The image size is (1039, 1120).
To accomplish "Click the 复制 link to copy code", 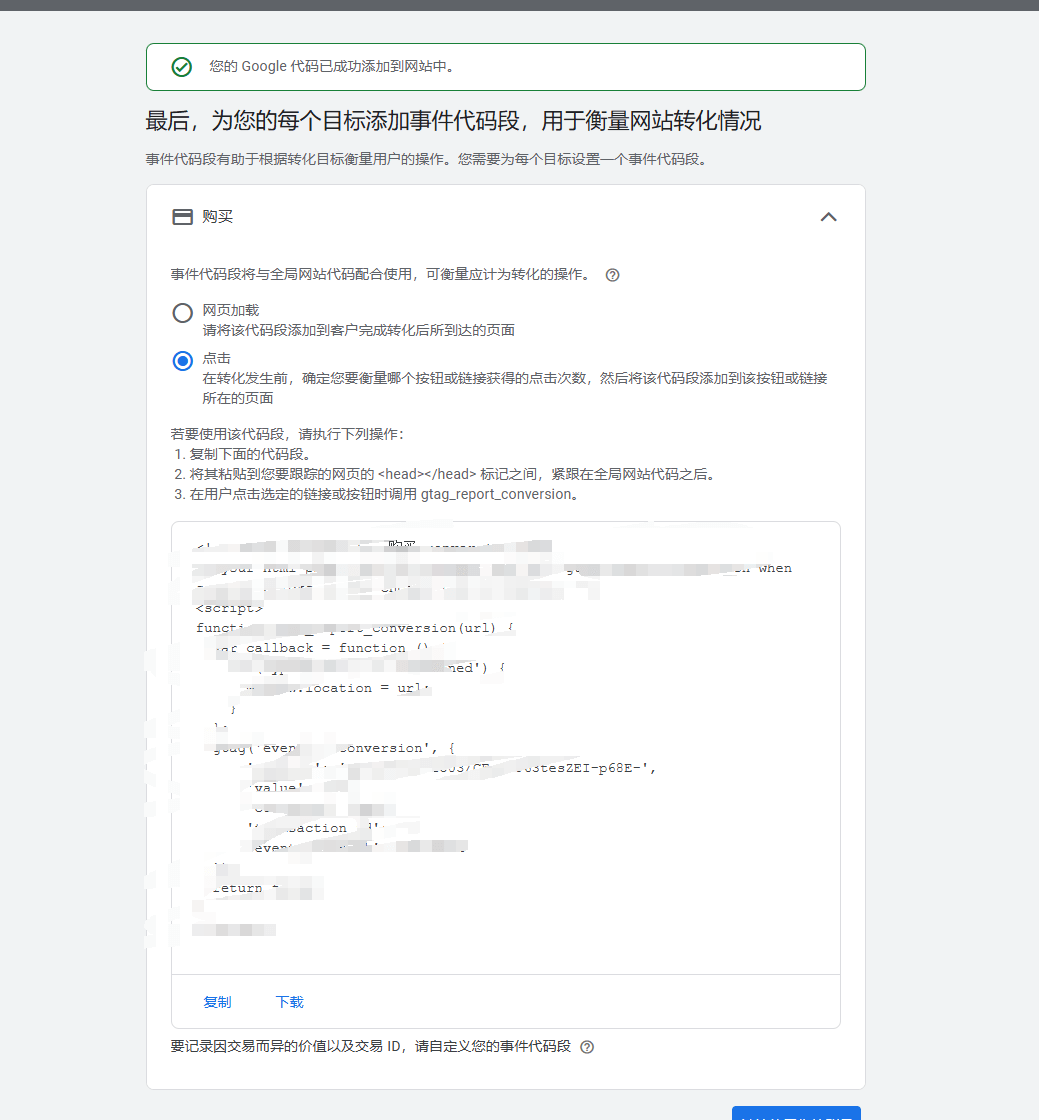I will pos(217,1002).
